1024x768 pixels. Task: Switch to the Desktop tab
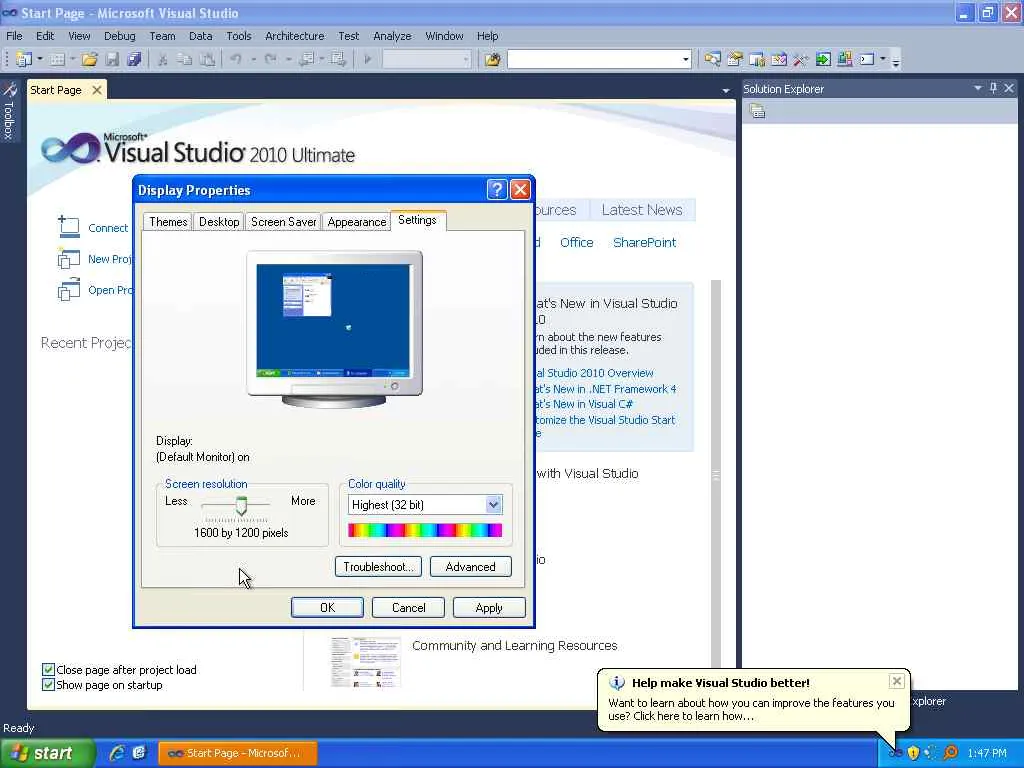(x=219, y=222)
